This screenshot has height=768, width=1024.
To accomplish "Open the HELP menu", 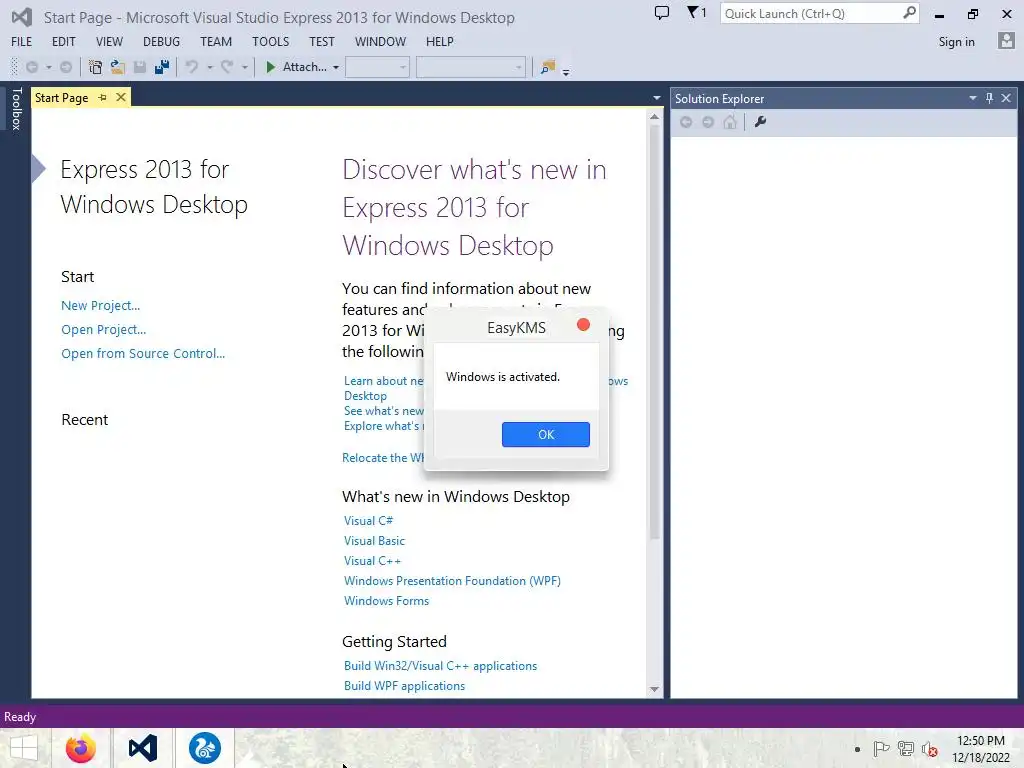I will click(x=440, y=41).
